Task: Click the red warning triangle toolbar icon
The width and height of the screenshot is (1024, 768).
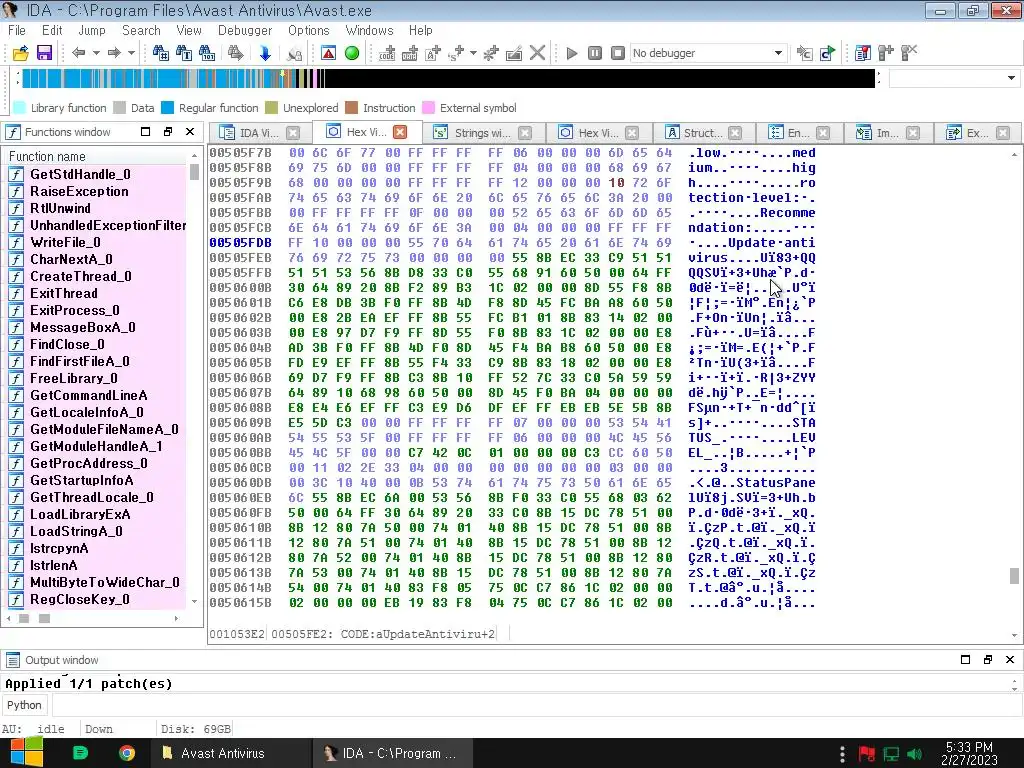Action: [x=328, y=53]
